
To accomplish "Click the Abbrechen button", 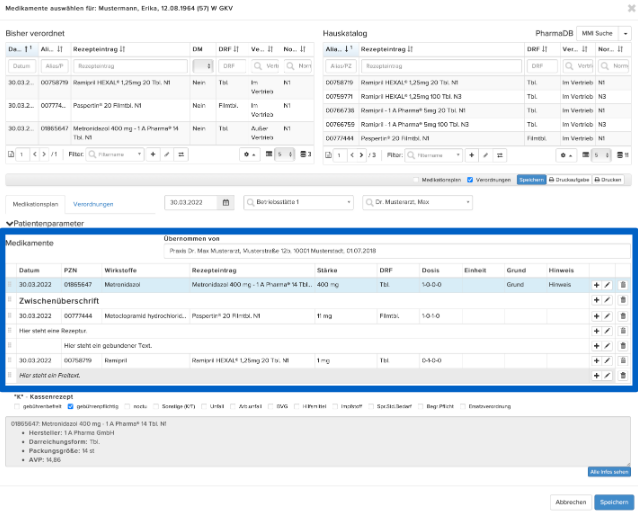I will tap(570, 502).
